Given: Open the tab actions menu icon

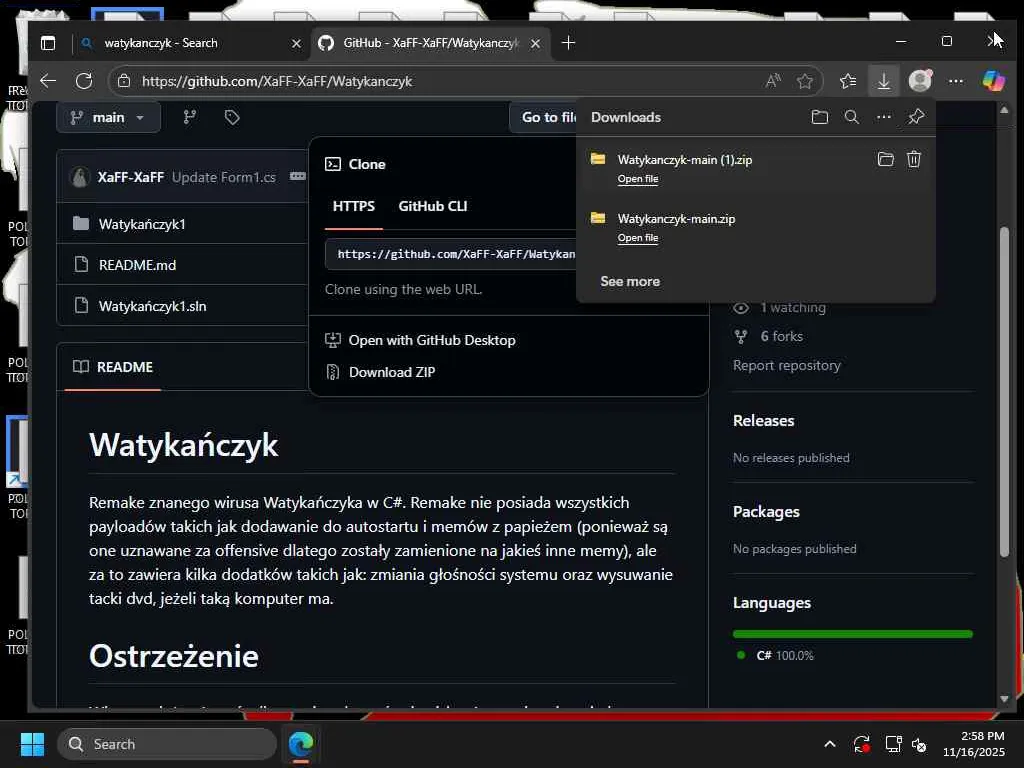Looking at the screenshot, I should [48, 43].
